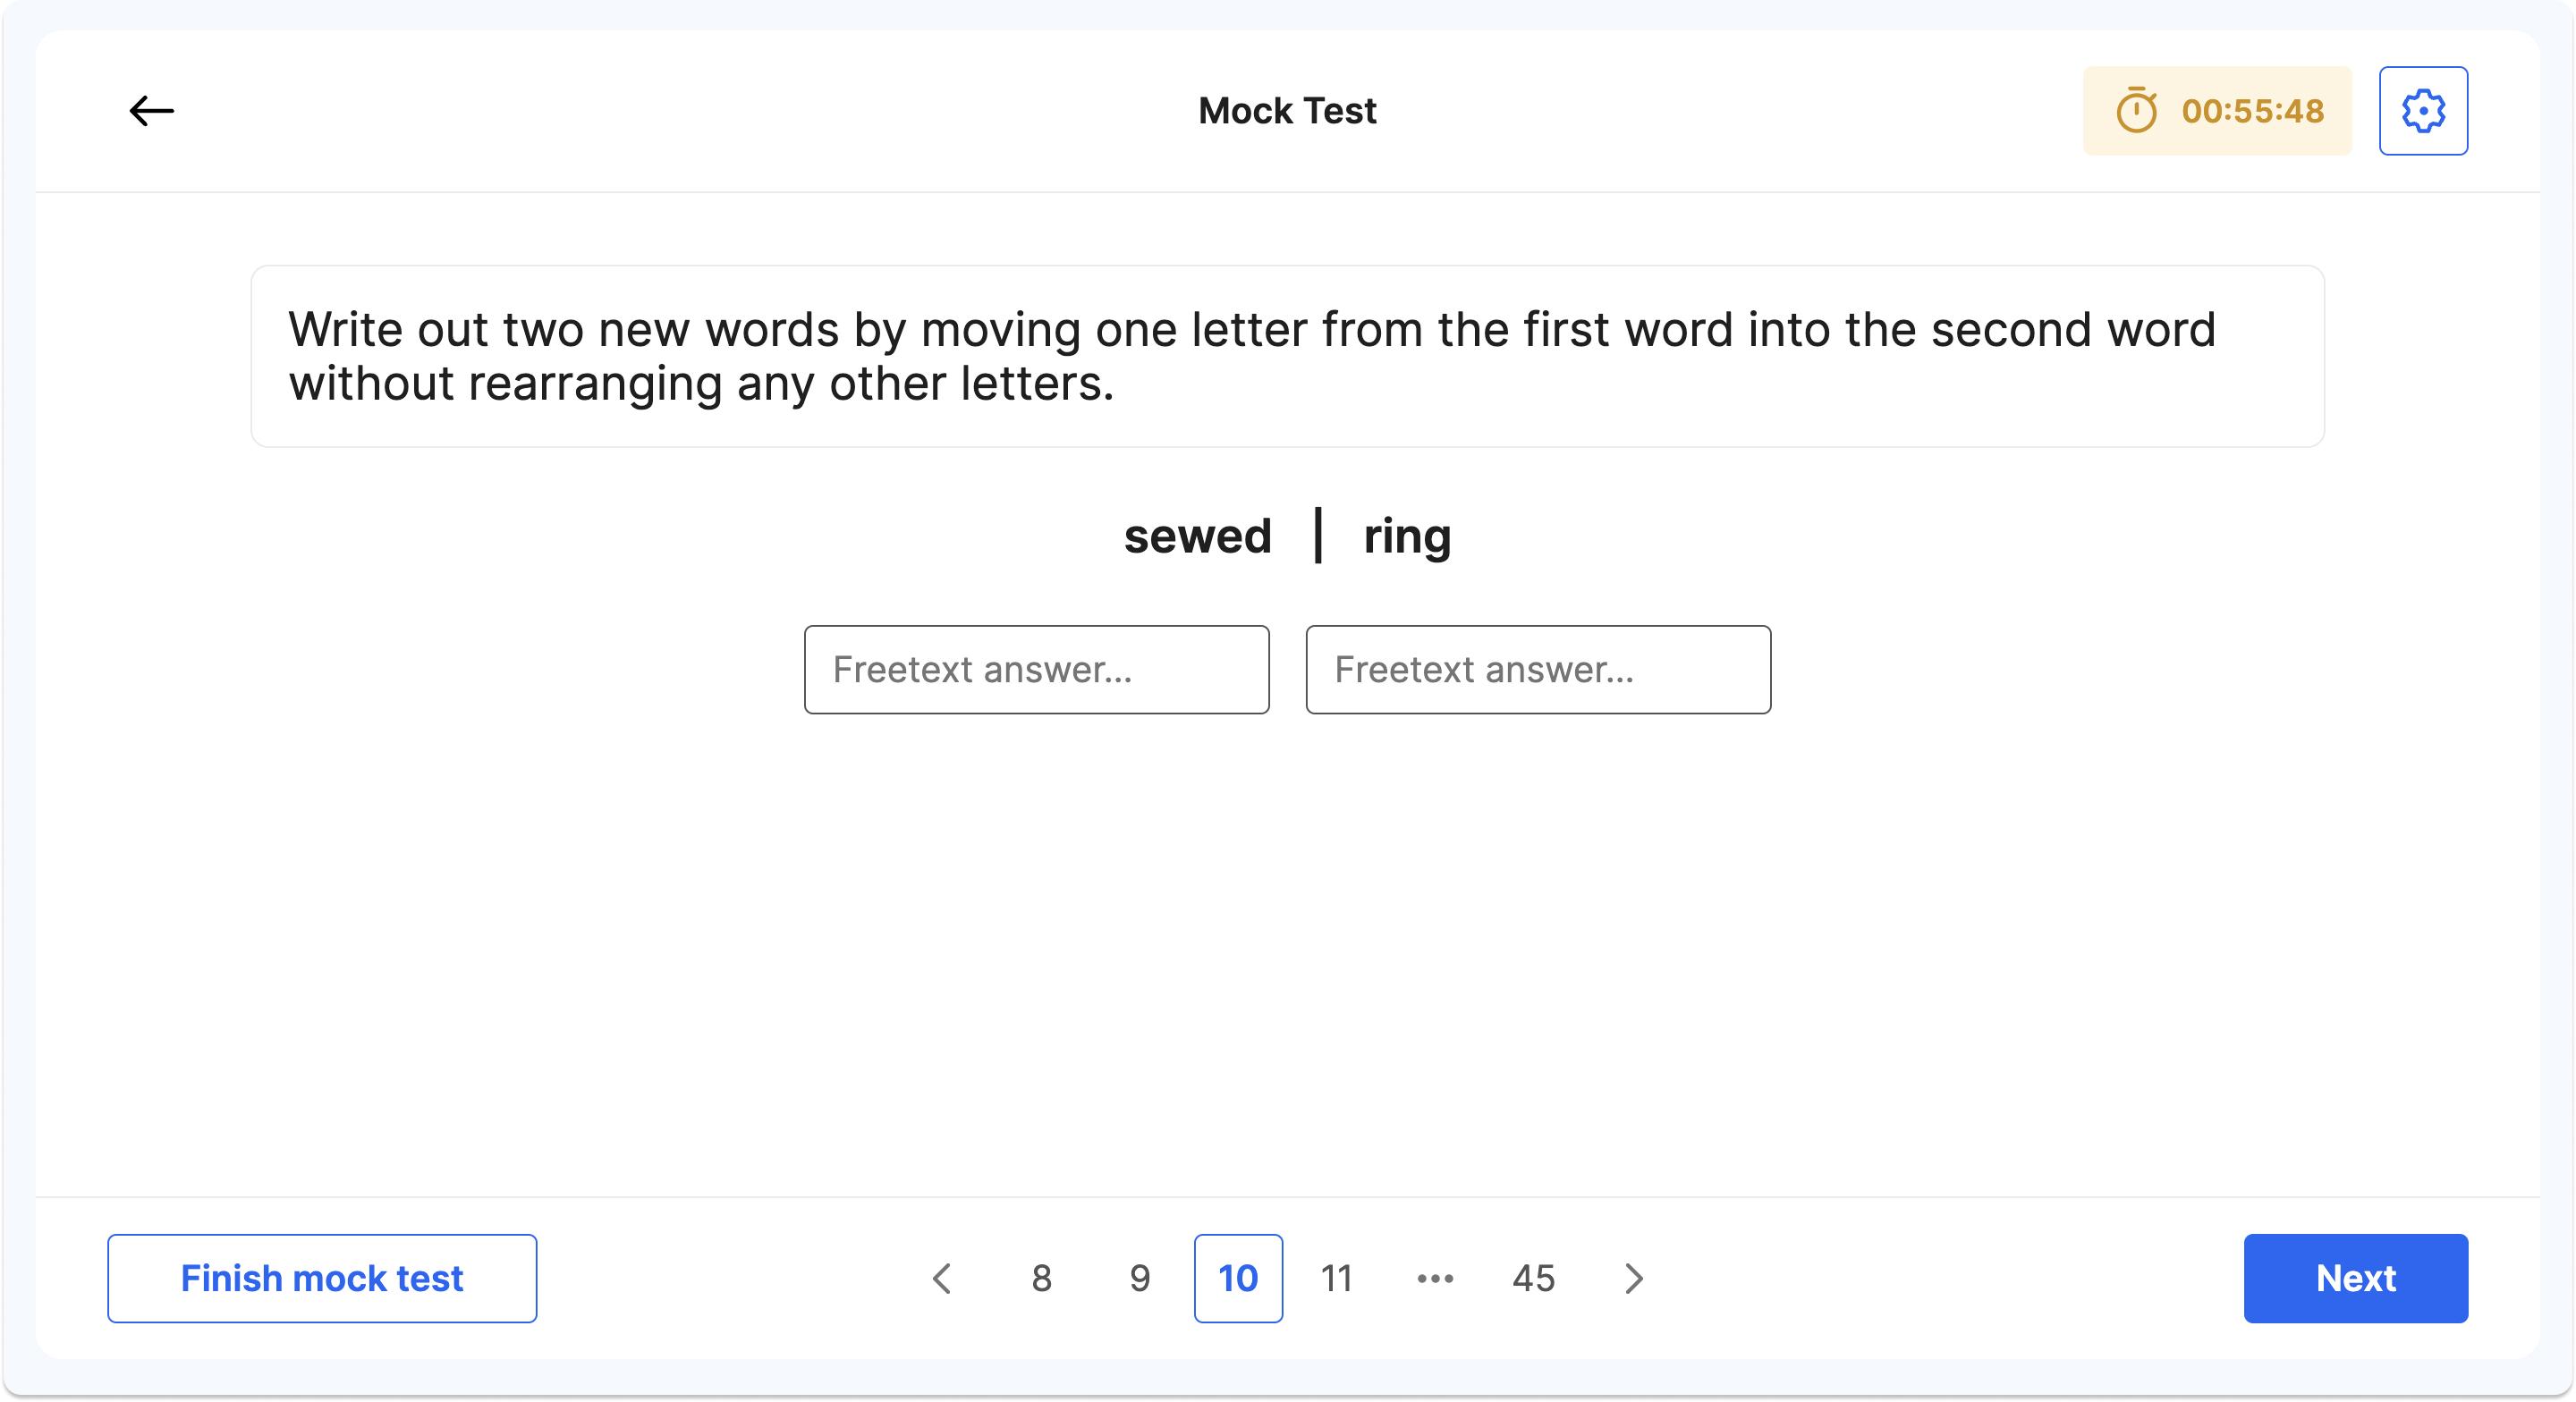2576x1402 pixels.
Task: Navigate to question 11
Action: (x=1337, y=1278)
